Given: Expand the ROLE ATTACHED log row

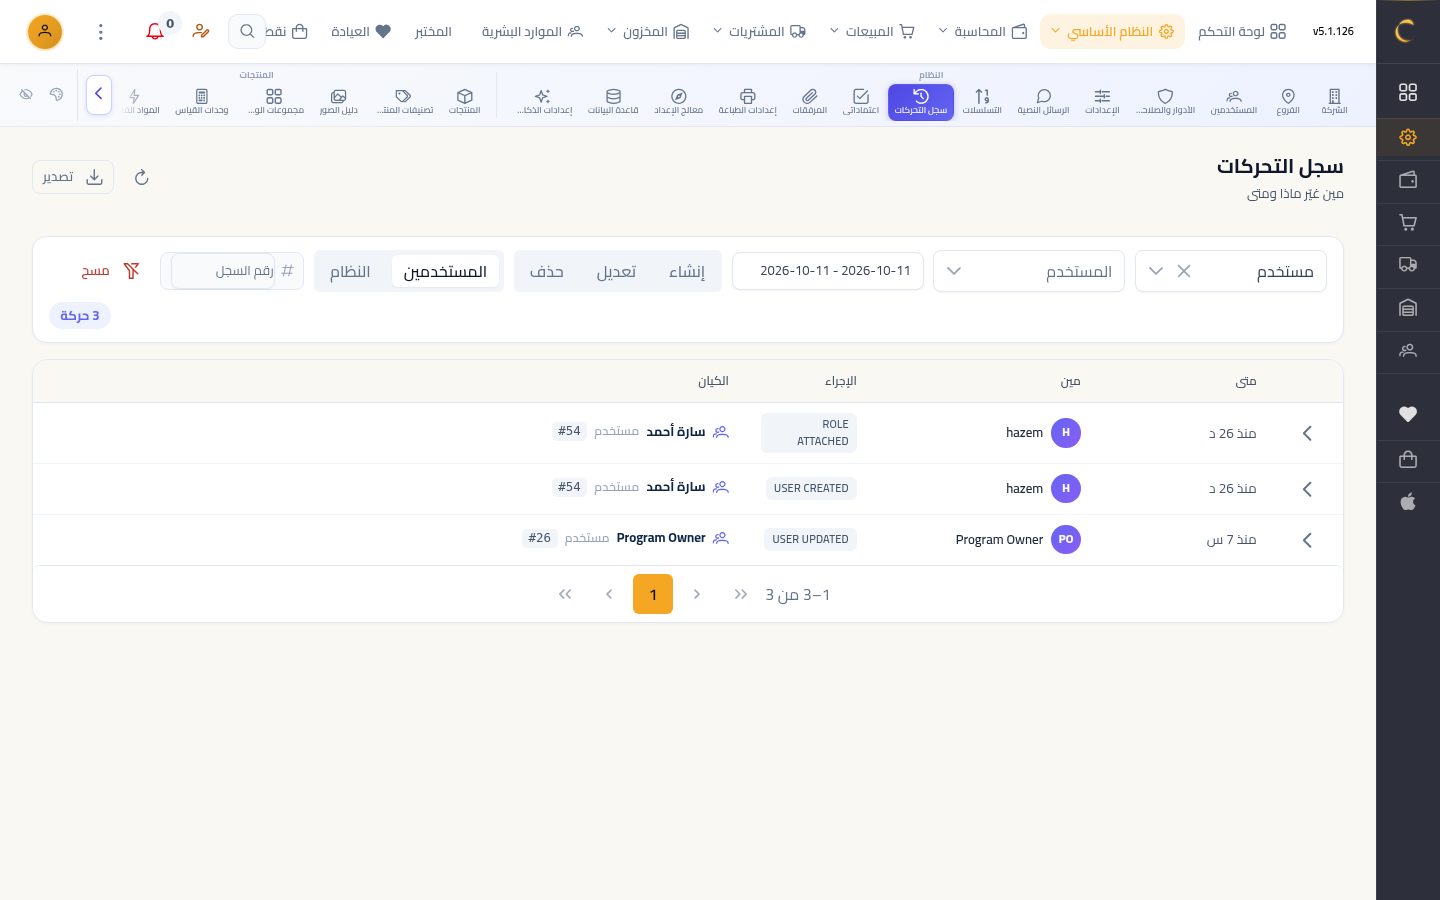Looking at the screenshot, I should 1307,433.
